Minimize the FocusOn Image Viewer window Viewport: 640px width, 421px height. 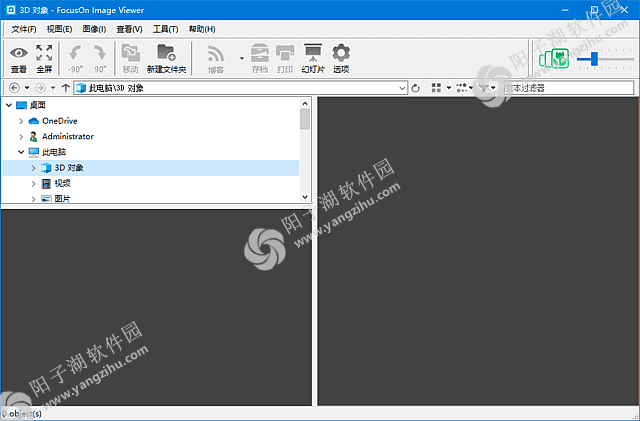pyautogui.click(x=565, y=10)
